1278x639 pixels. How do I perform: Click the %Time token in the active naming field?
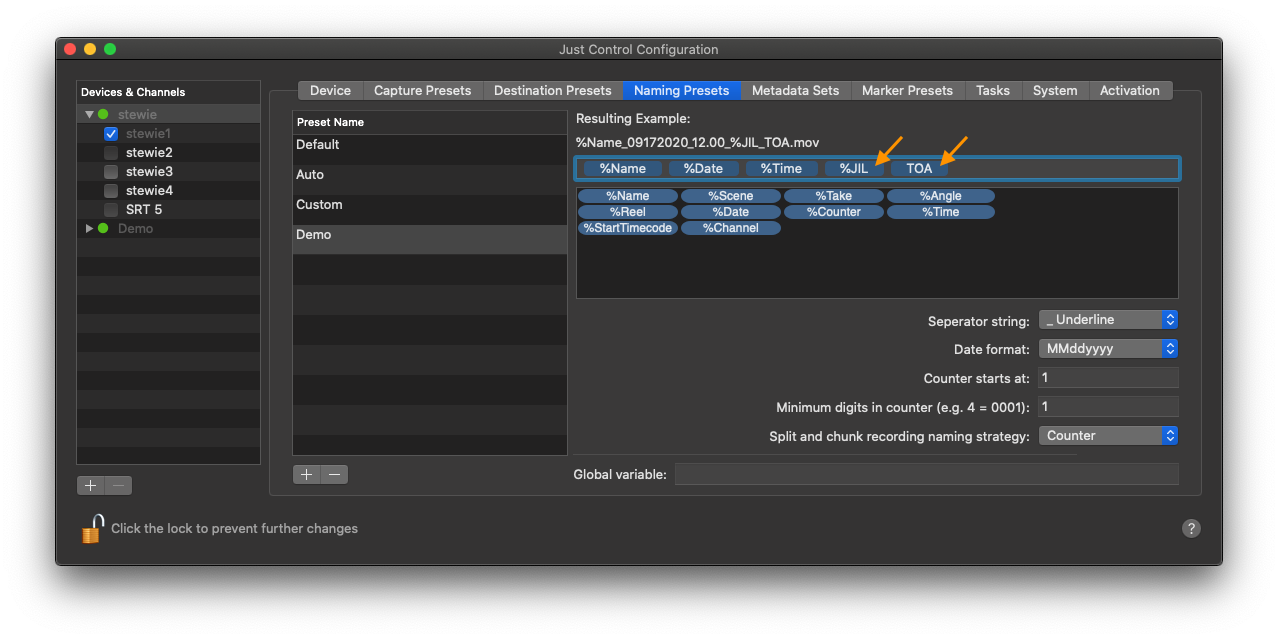coord(781,168)
